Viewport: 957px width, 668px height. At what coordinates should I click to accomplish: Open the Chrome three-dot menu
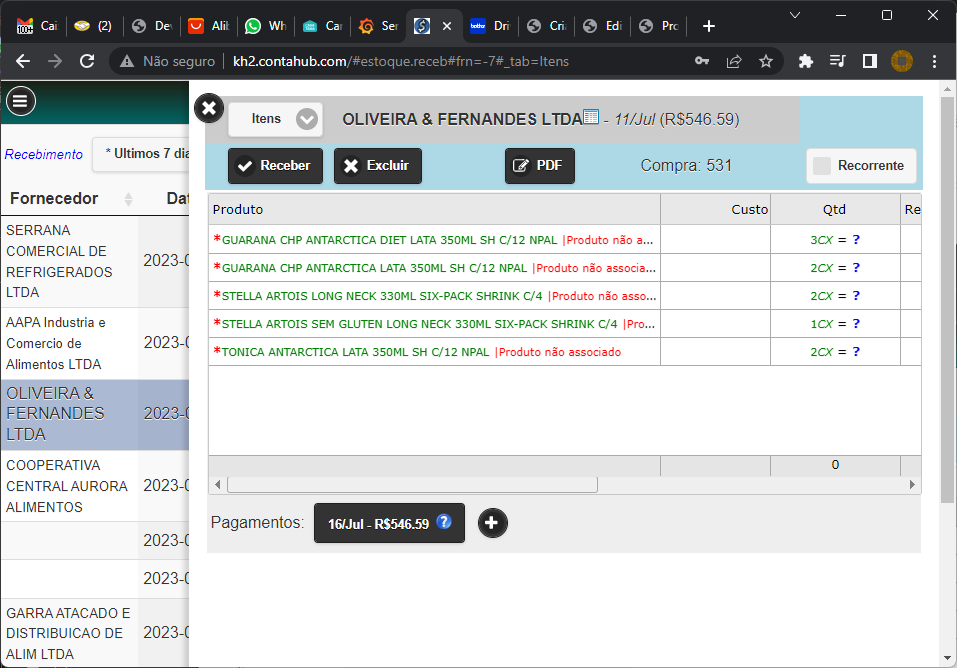(x=934, y=61)
